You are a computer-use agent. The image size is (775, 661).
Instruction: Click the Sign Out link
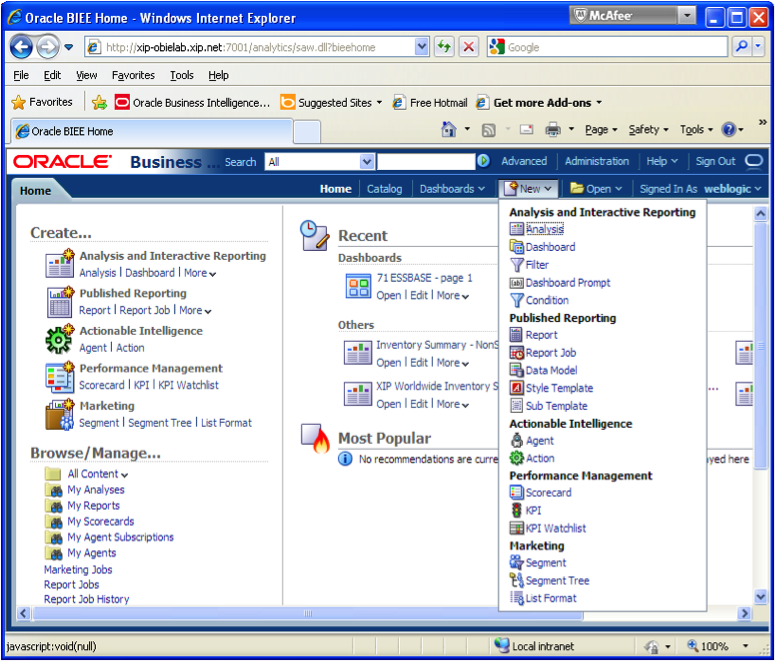click(x=715, y=161)
